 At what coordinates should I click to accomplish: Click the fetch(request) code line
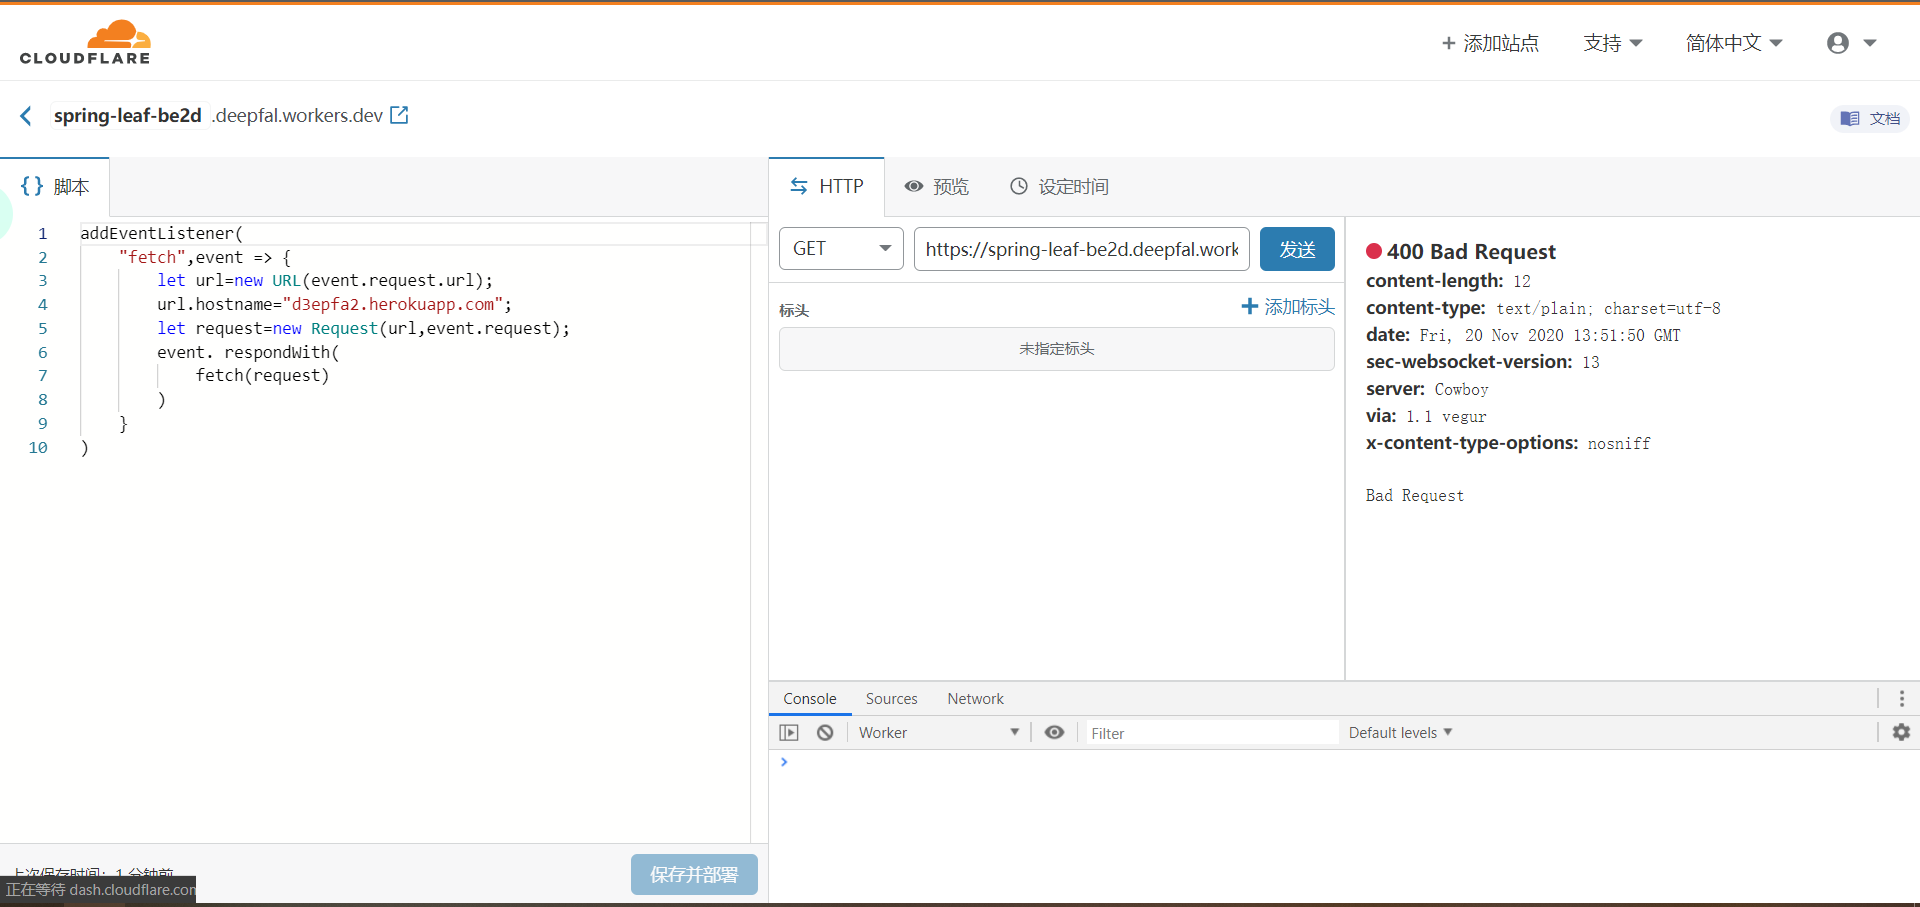coord(262,375)
